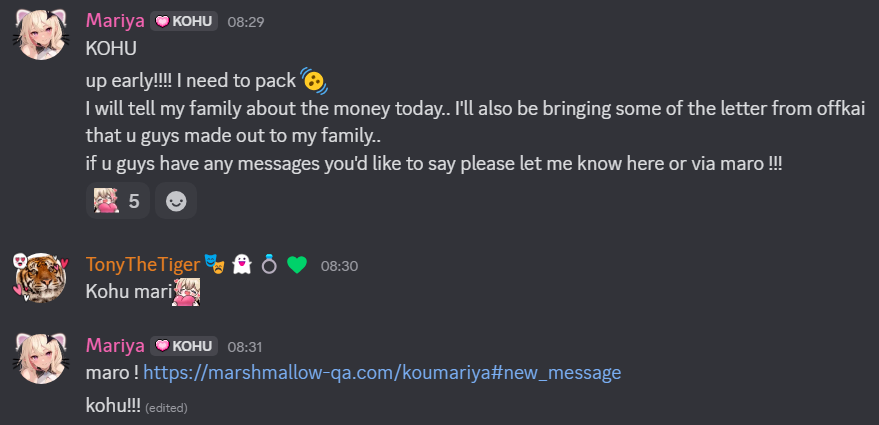The image size is (879, 425).
Task: Click the ring badge next to TonyTheTiger
Action: (x=268, y=264)
